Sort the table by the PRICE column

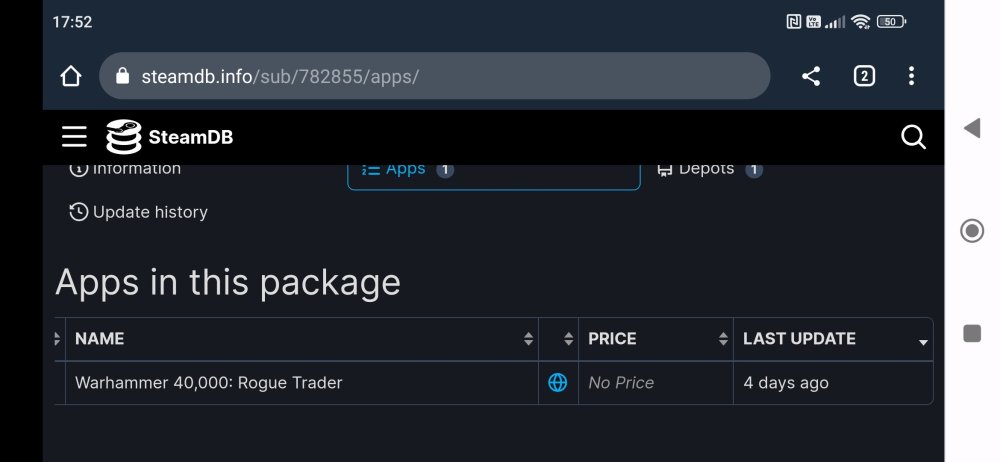click(x=655, y=339)
